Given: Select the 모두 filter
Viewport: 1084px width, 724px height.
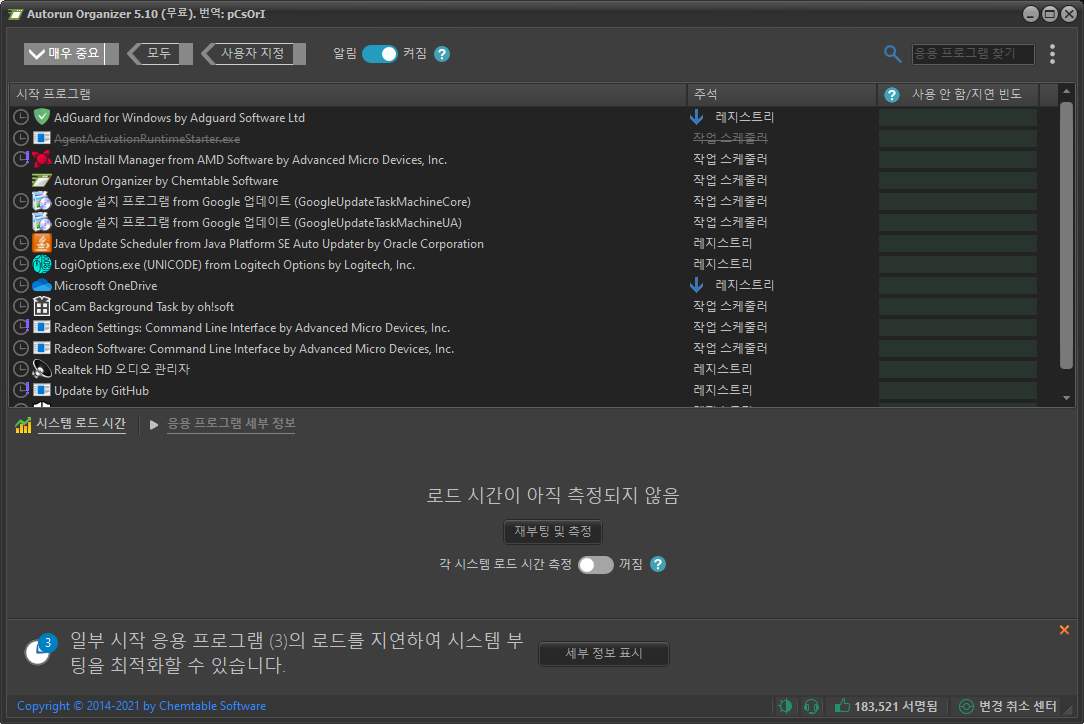Looking at the screenshot, I should (x=160, y=53).
